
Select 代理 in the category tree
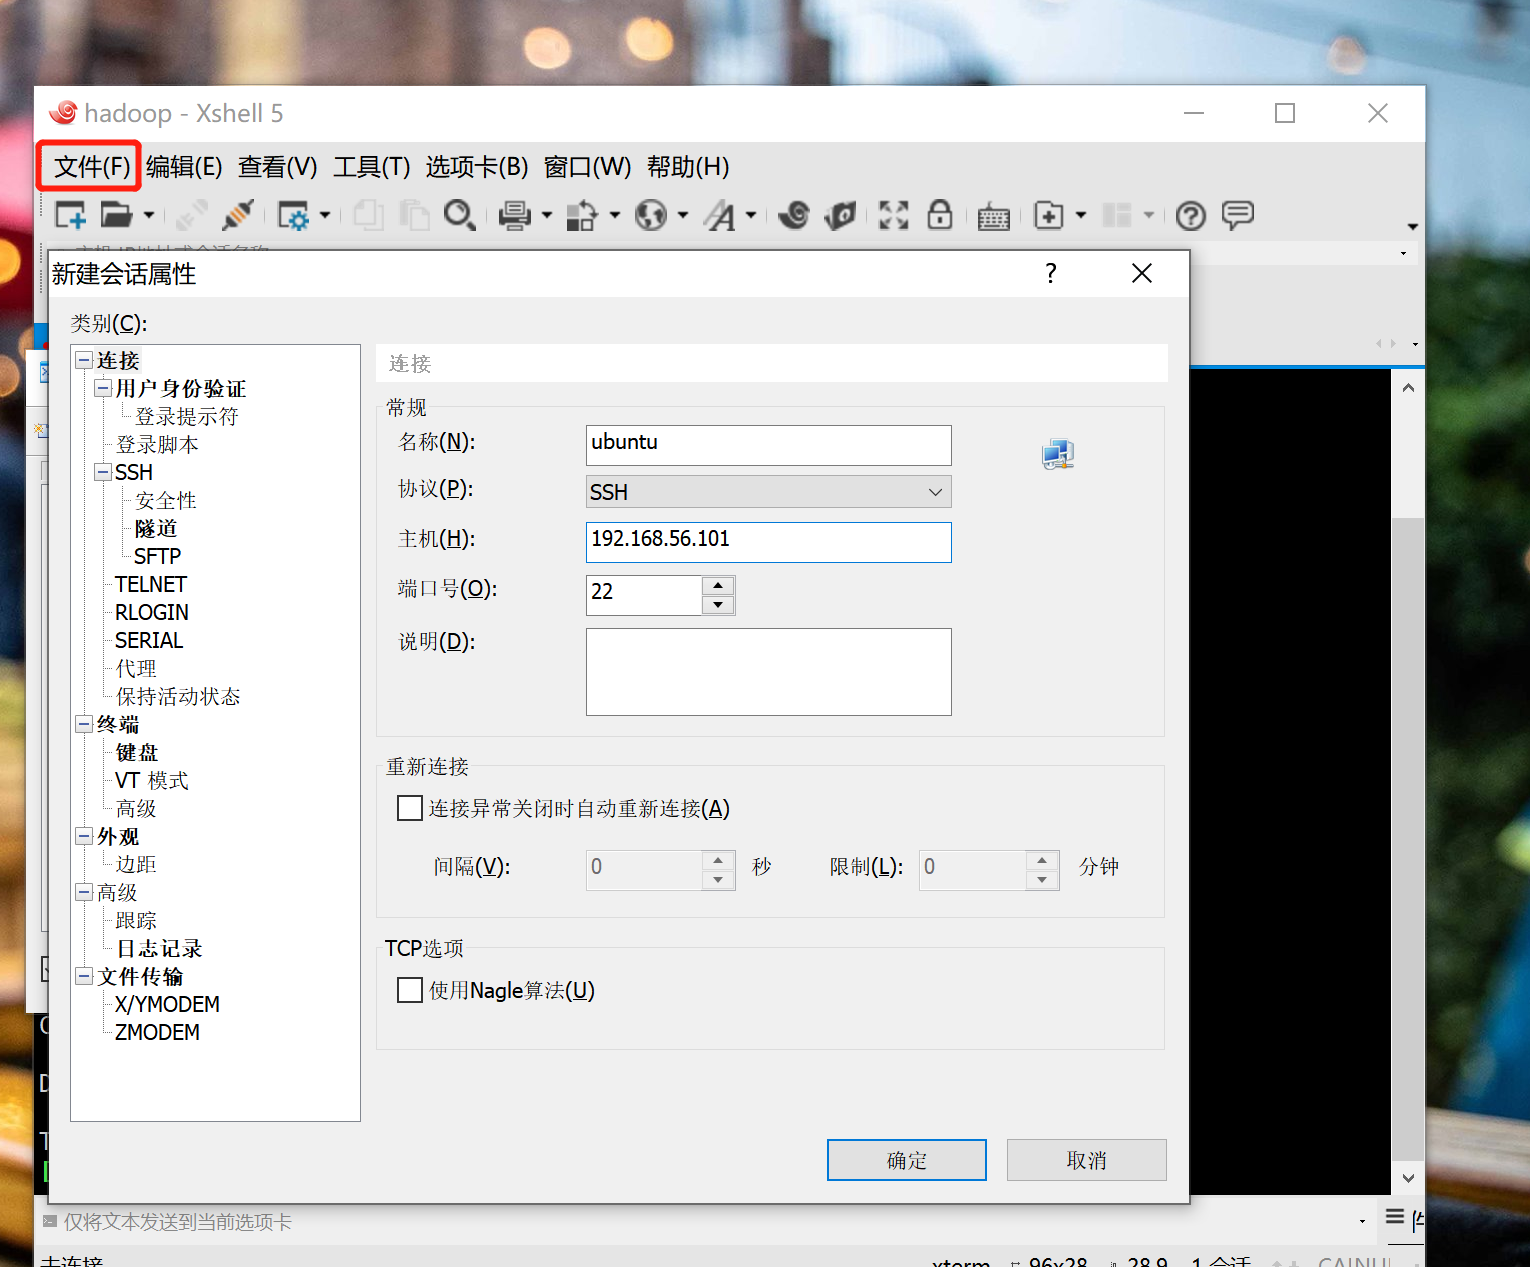pos(136,668)
